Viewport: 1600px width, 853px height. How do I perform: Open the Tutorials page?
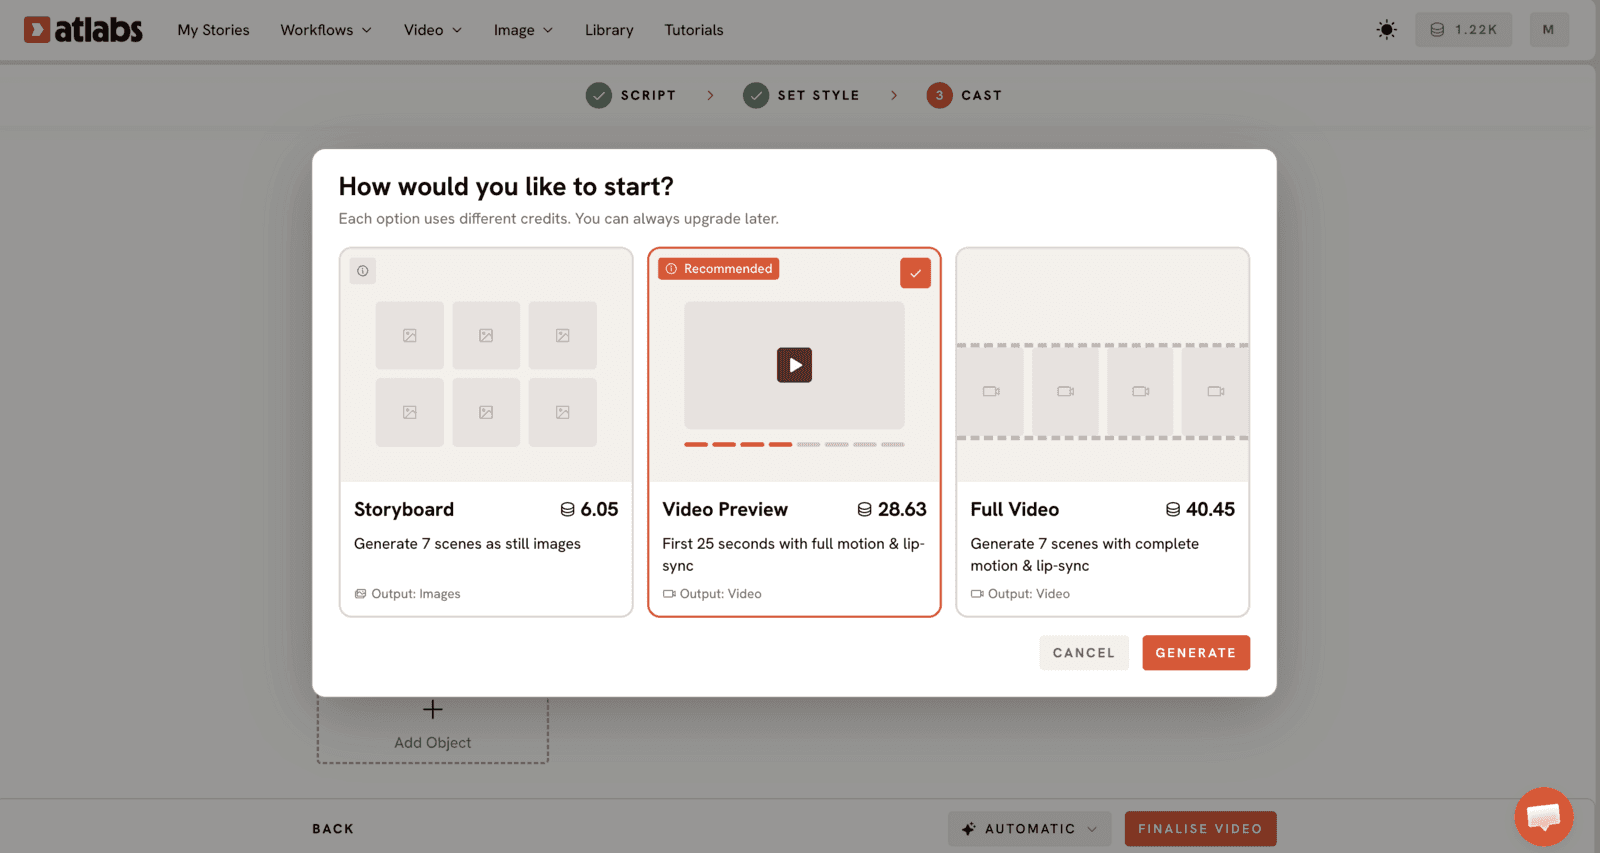pos(694,30)
